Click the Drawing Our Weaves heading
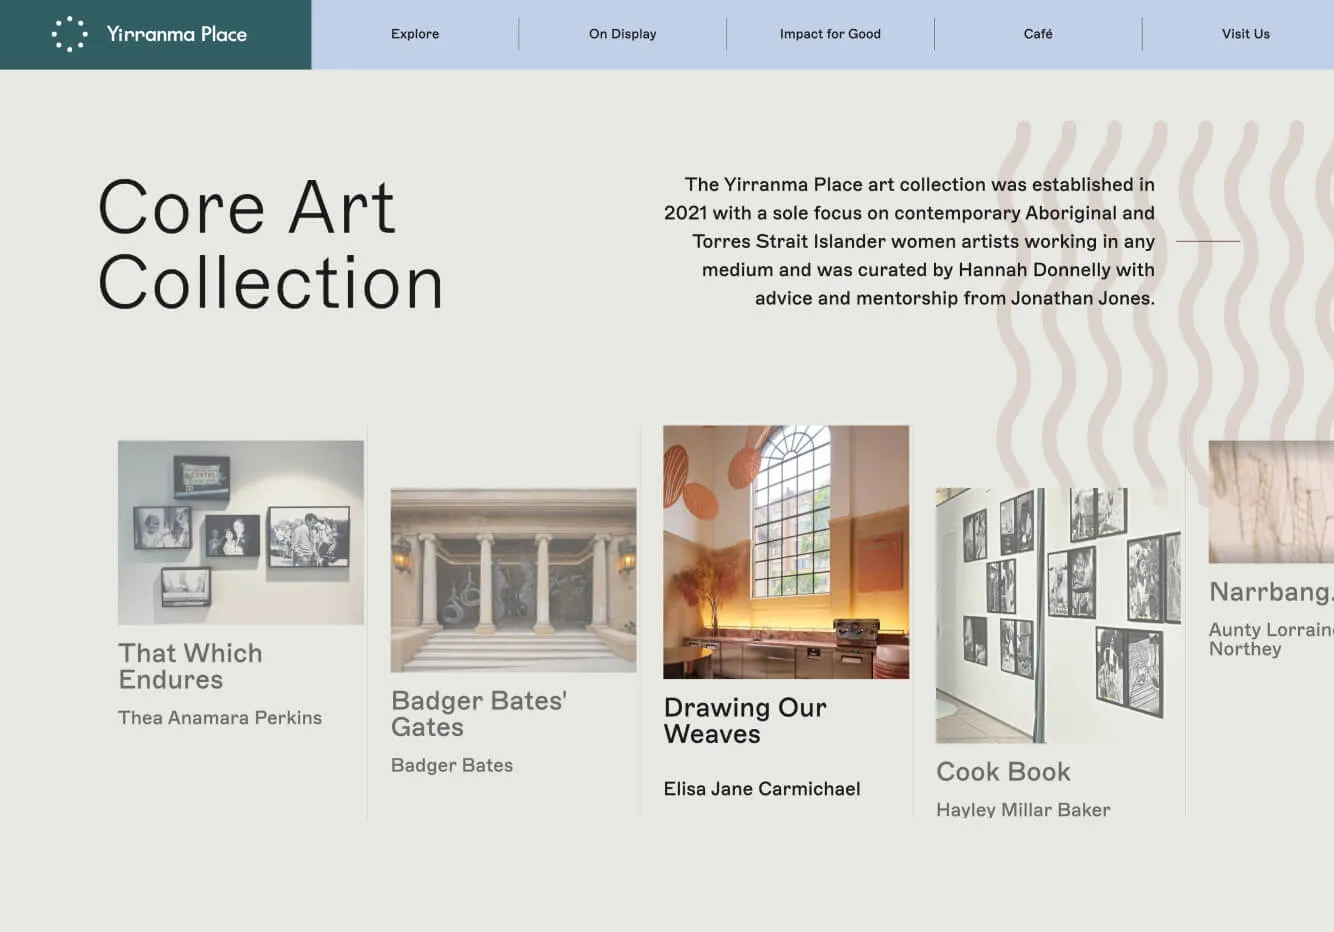Image resolution: width=1334 pixels, height=932 pixels. (745, 721)
